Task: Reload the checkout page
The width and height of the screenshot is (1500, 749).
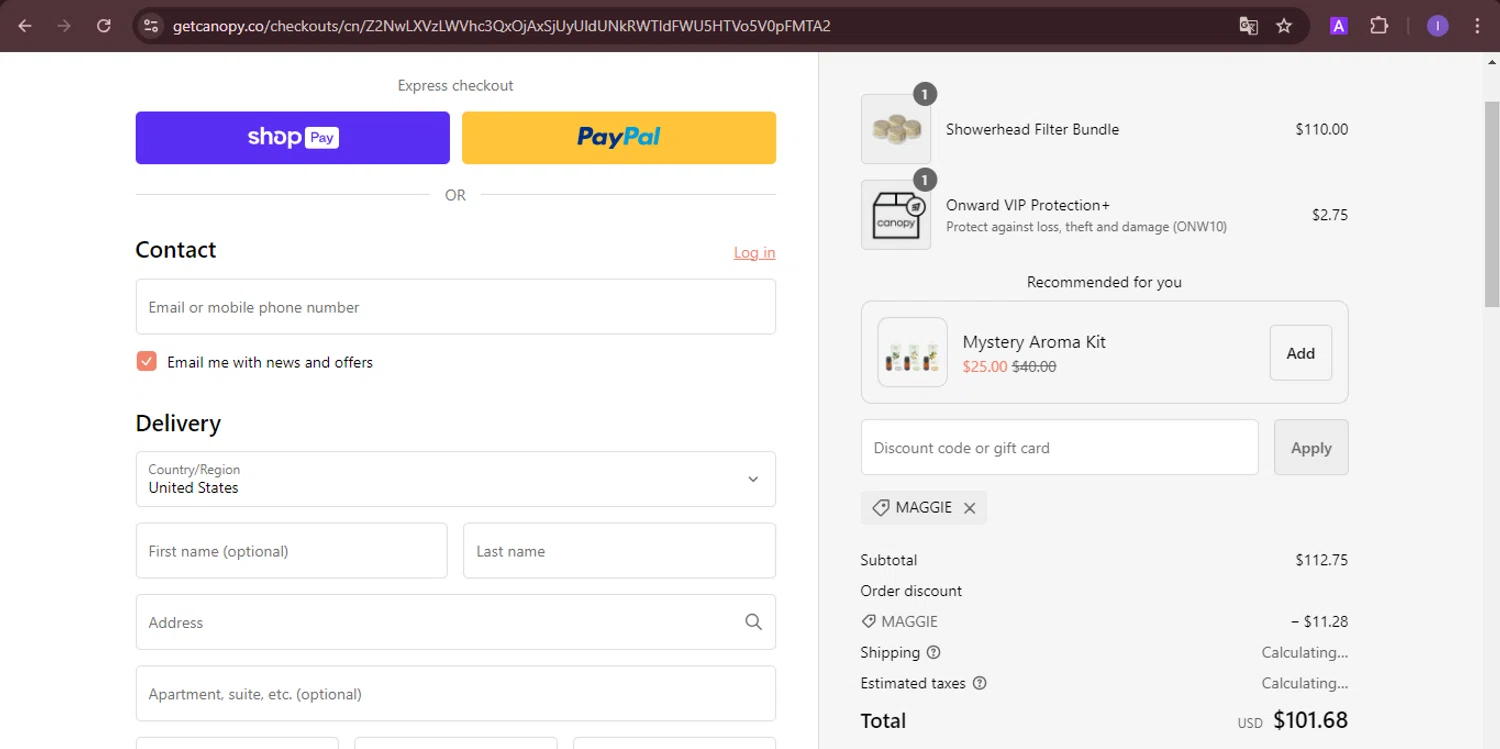Action: pos(103,26)
